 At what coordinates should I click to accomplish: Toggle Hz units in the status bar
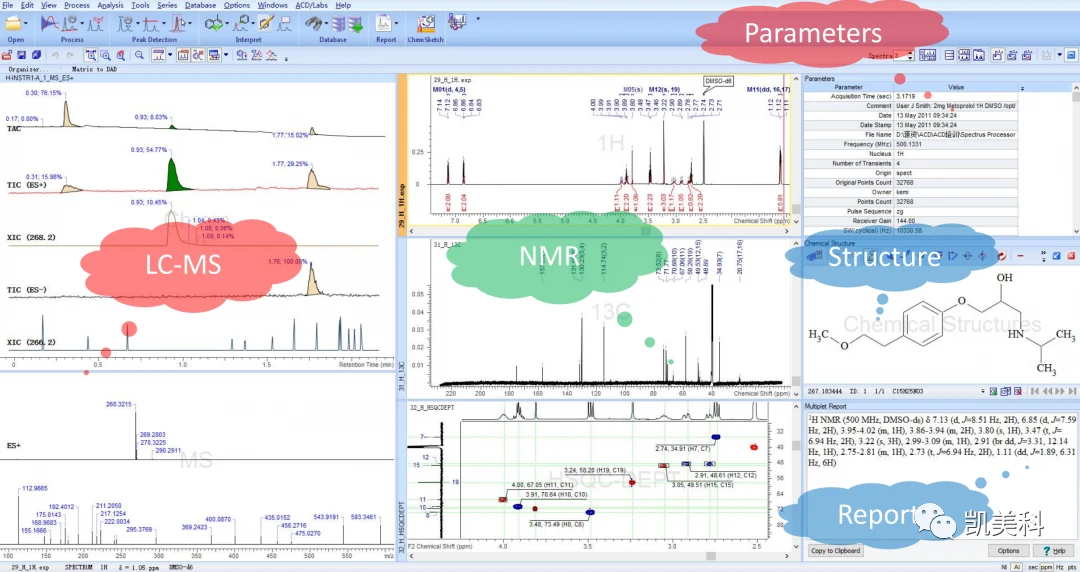[x=1059, y=567]
